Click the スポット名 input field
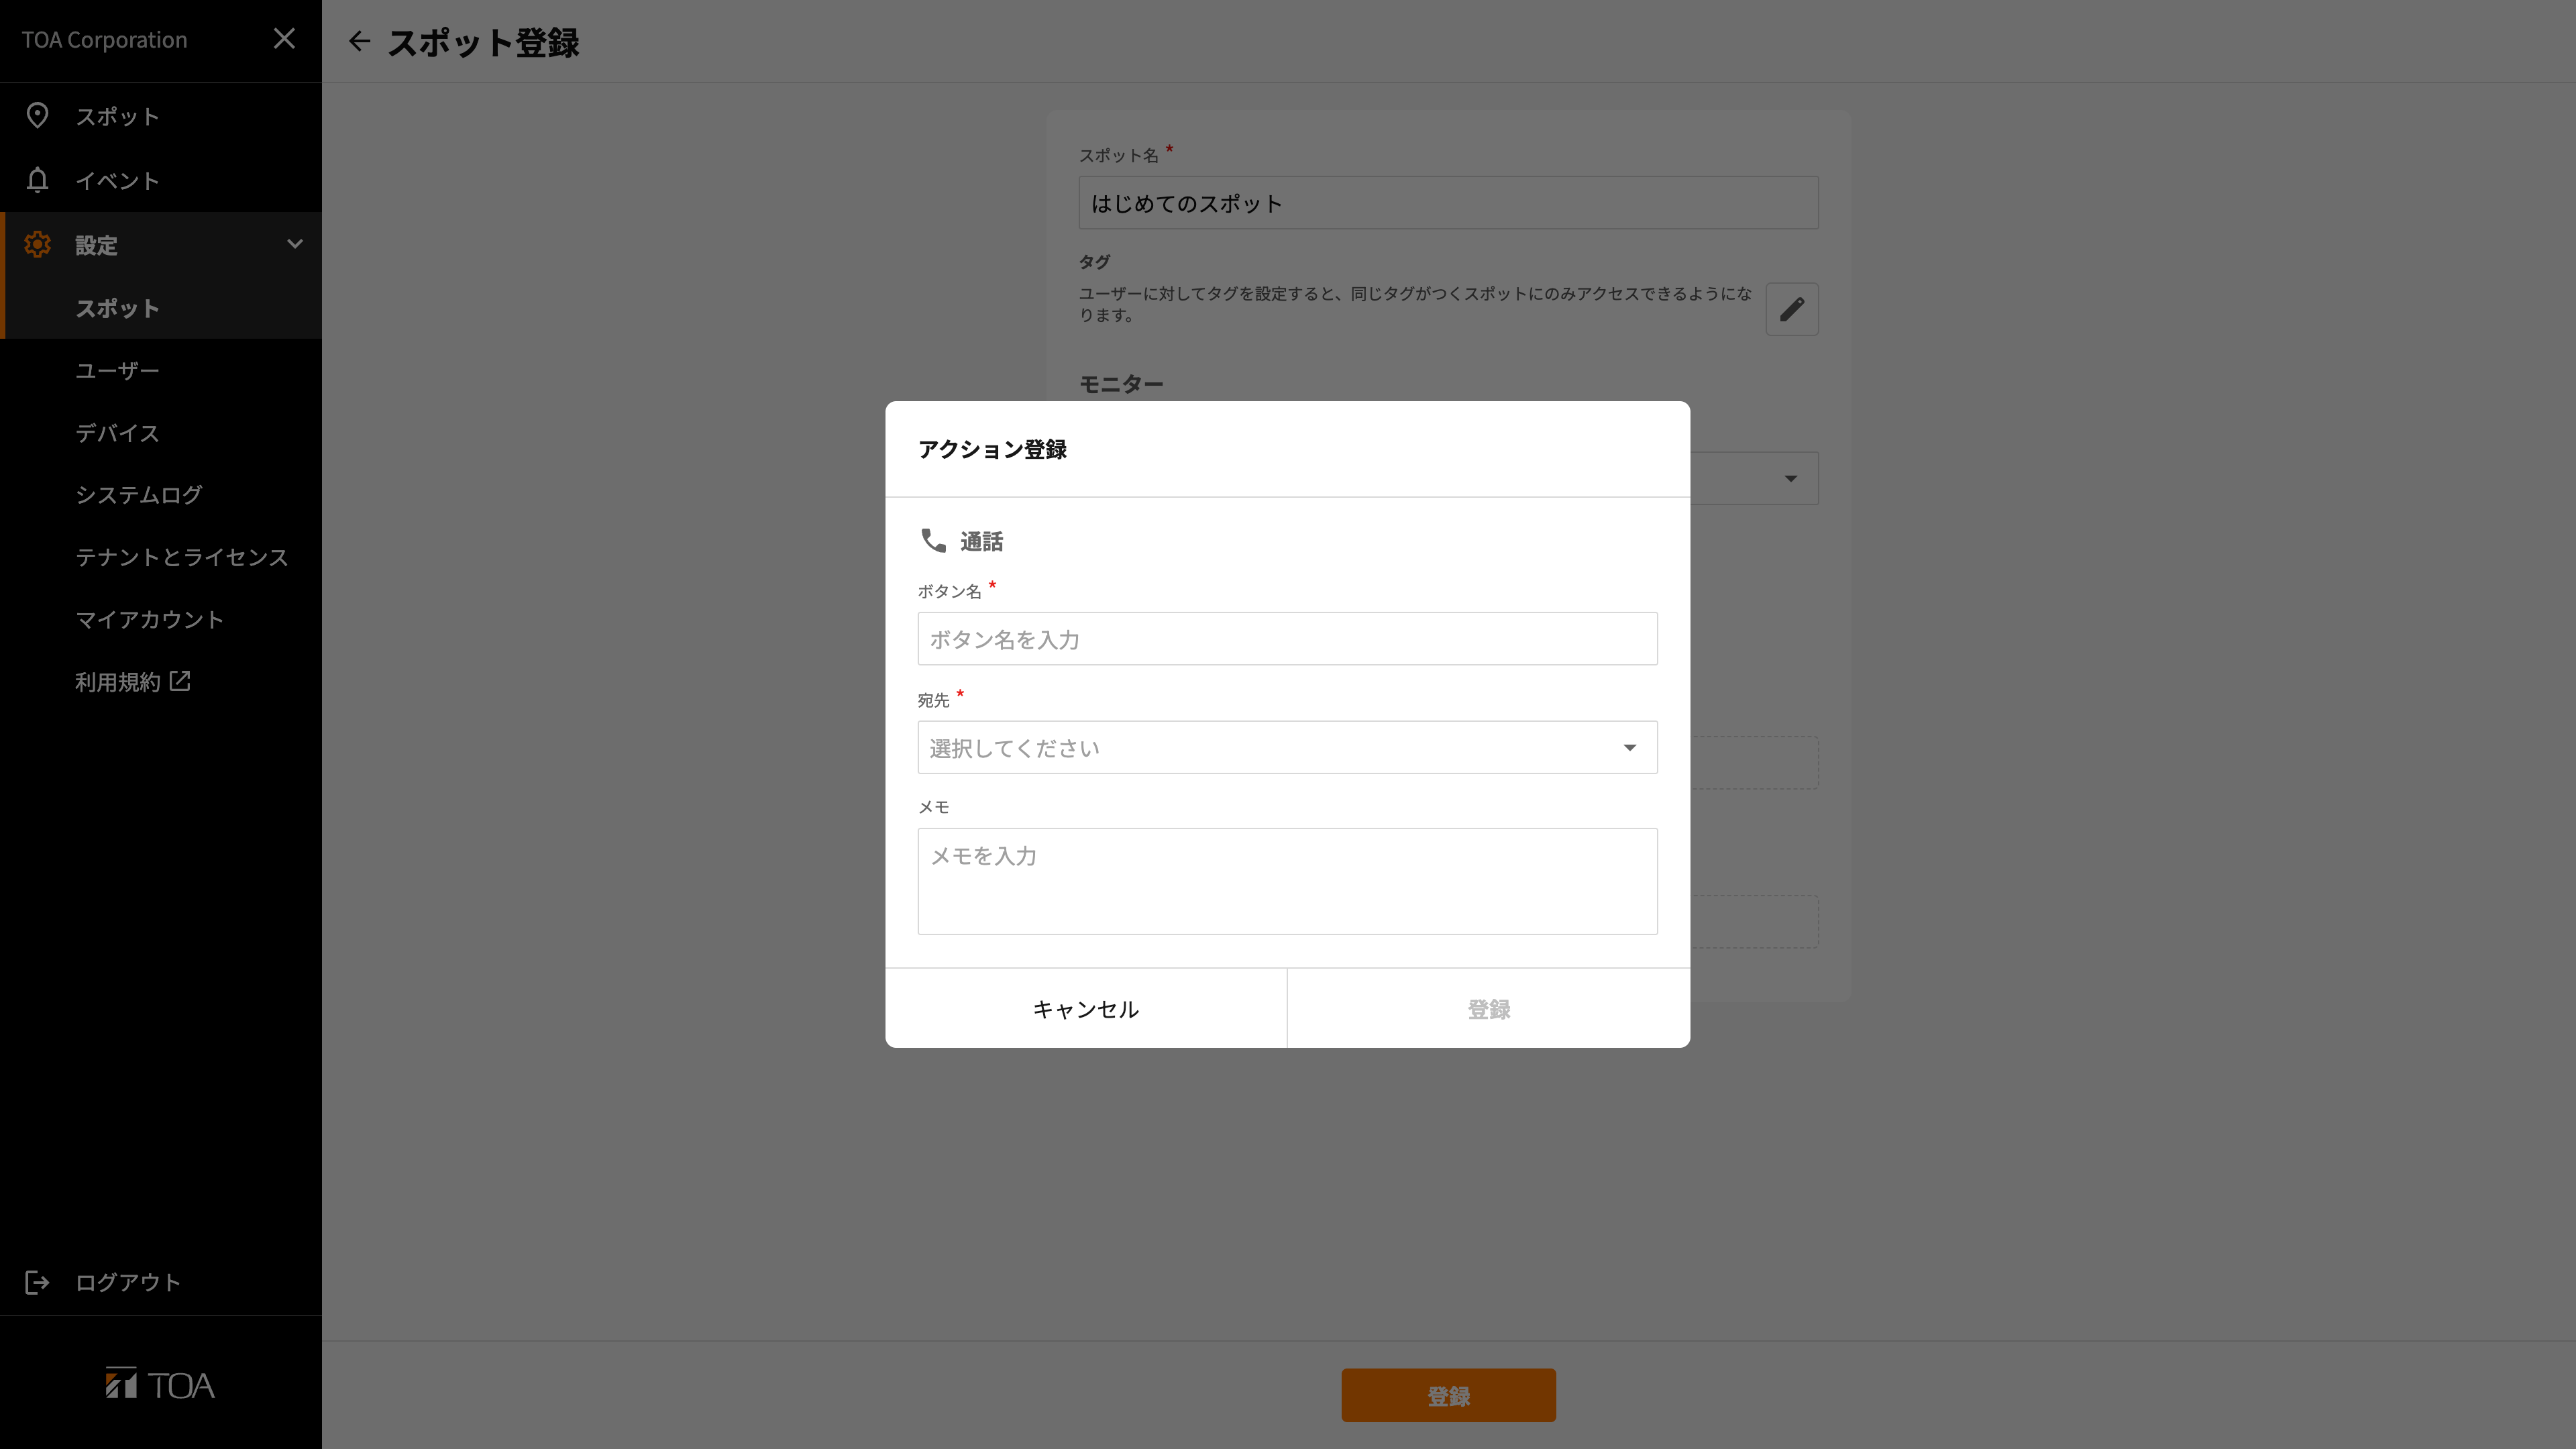This screenshot has height=1449, width=2576. (x=1448, y=203)
